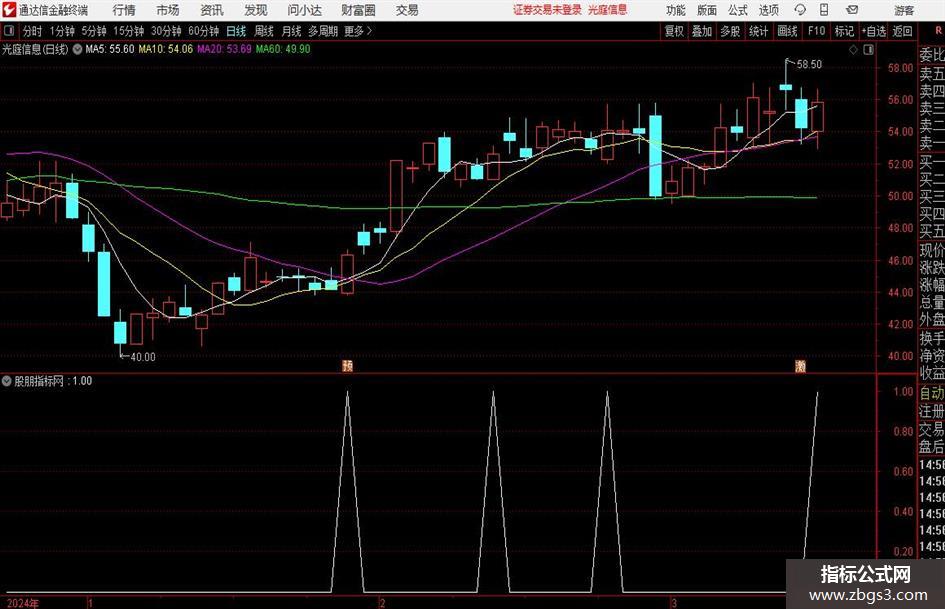Image resolution: width=945 pixels, height=609 pixels.
Task: Click the 统计 statistics button
Action: [759, 31]
